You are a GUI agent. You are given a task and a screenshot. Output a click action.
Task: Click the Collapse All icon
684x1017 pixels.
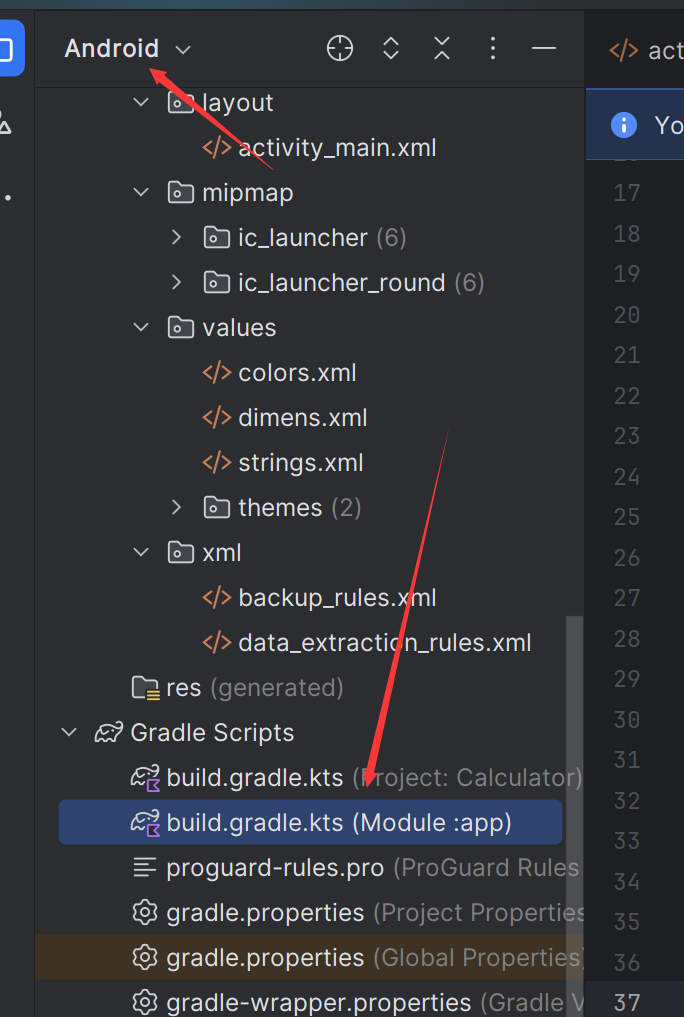pyautogui.click(x=442, y=49)
